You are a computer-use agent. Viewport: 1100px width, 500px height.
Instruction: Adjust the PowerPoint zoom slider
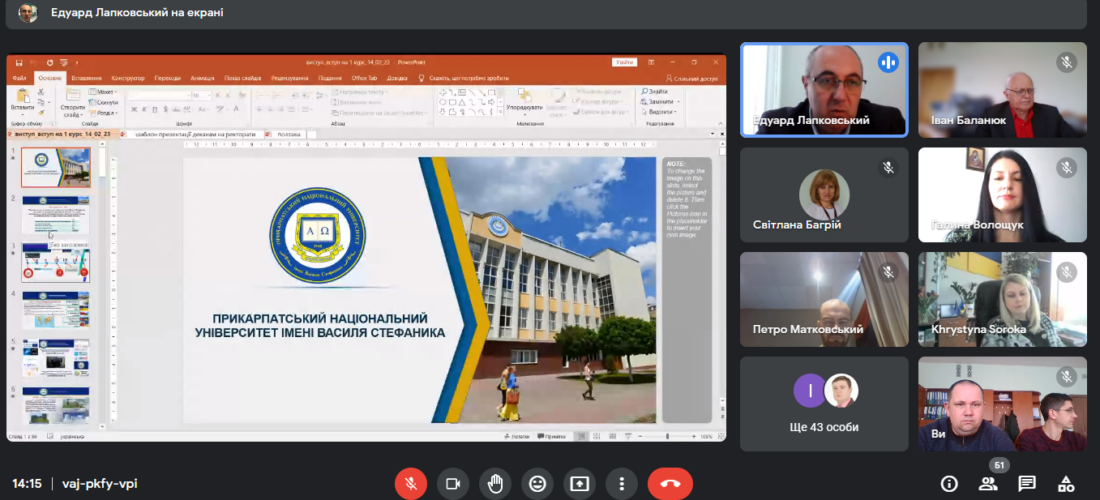click(x=668, y=437)
